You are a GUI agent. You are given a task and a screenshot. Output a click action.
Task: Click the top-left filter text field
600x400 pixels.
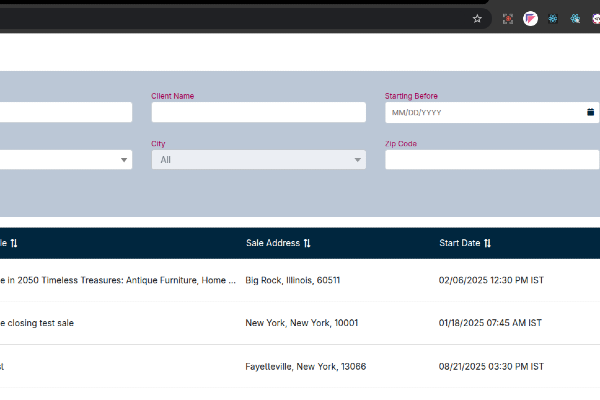point(65,112)
